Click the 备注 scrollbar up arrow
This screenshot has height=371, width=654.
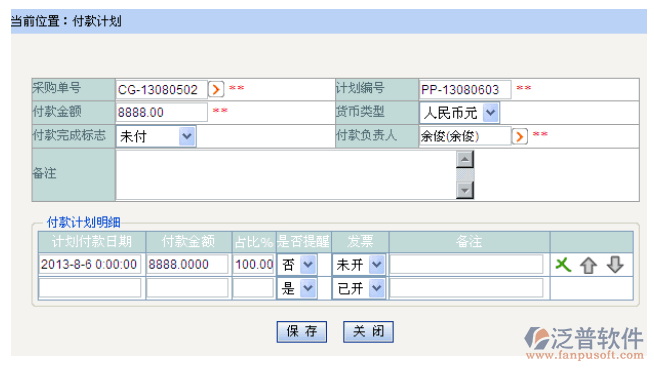coord(465,159)
